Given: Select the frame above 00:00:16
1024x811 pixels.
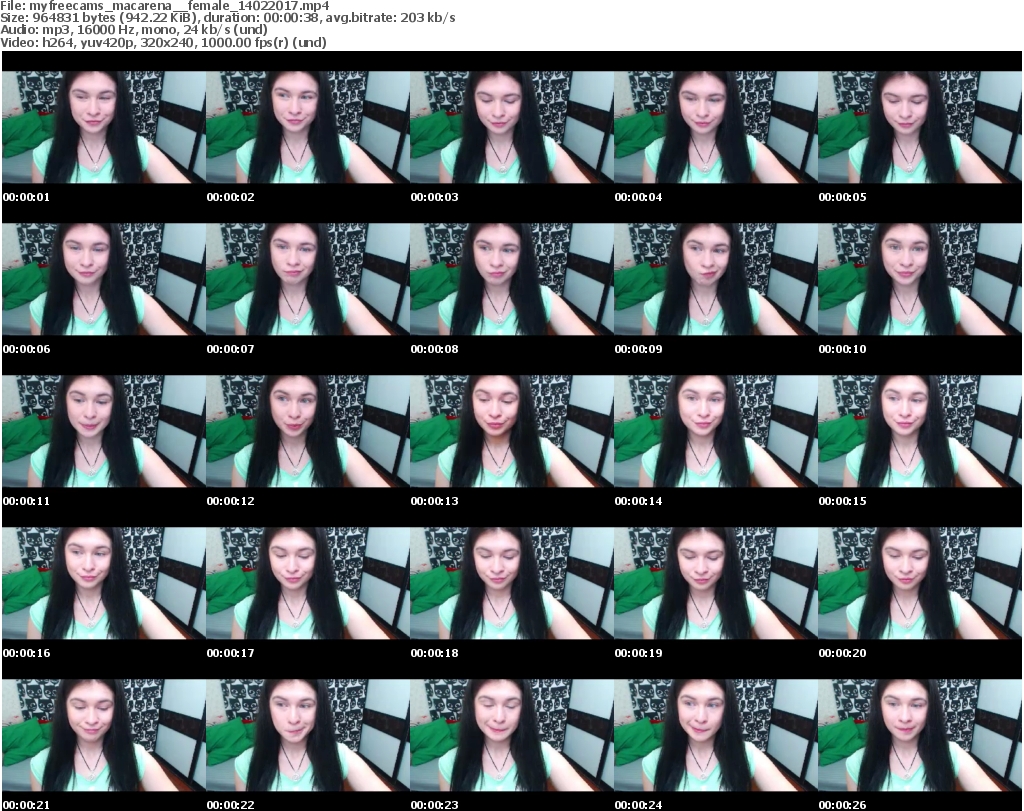Looking at the screenshot, I should pos(104,583).
